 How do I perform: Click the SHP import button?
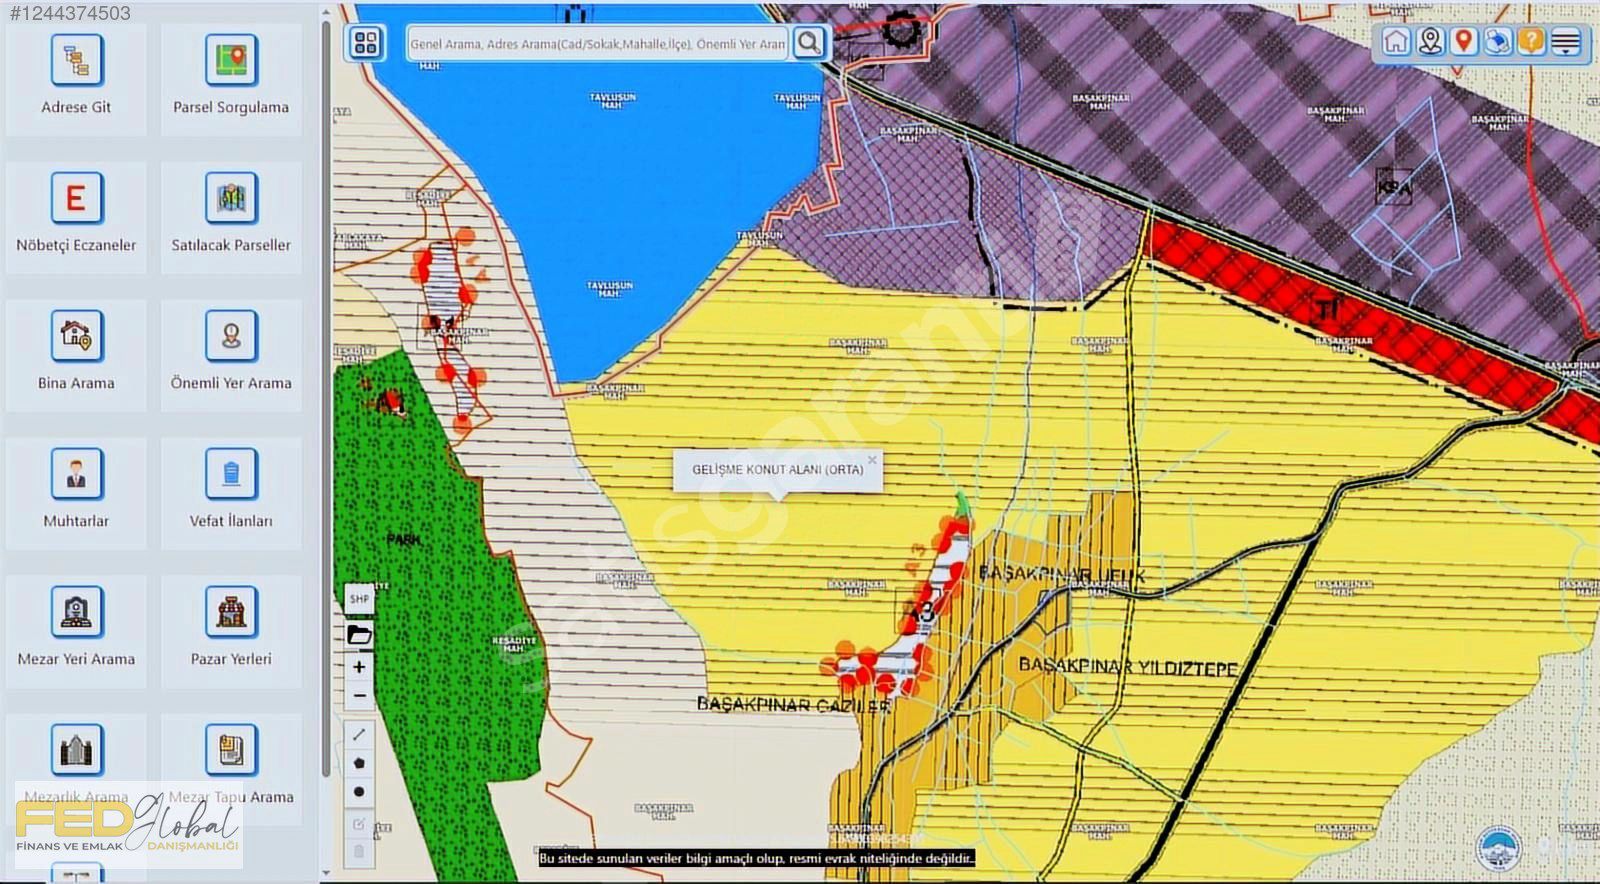pos(359,599)
